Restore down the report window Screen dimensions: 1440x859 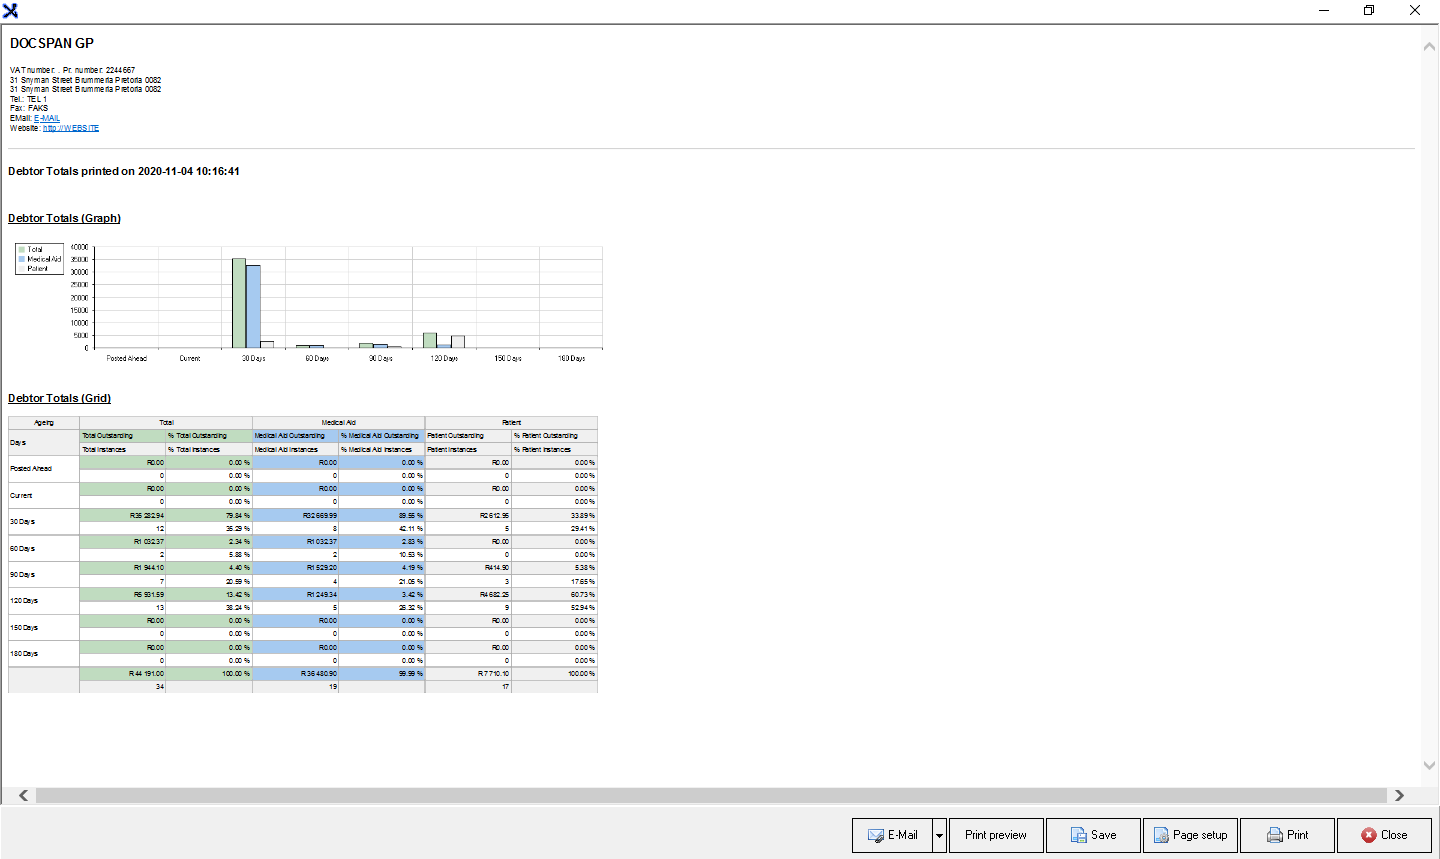(1369, 10)
